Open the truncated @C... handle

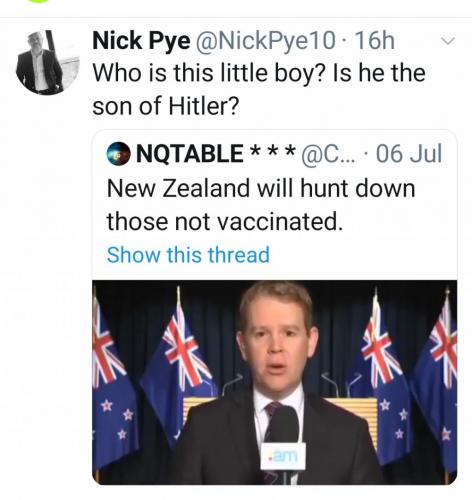(328, 154)
